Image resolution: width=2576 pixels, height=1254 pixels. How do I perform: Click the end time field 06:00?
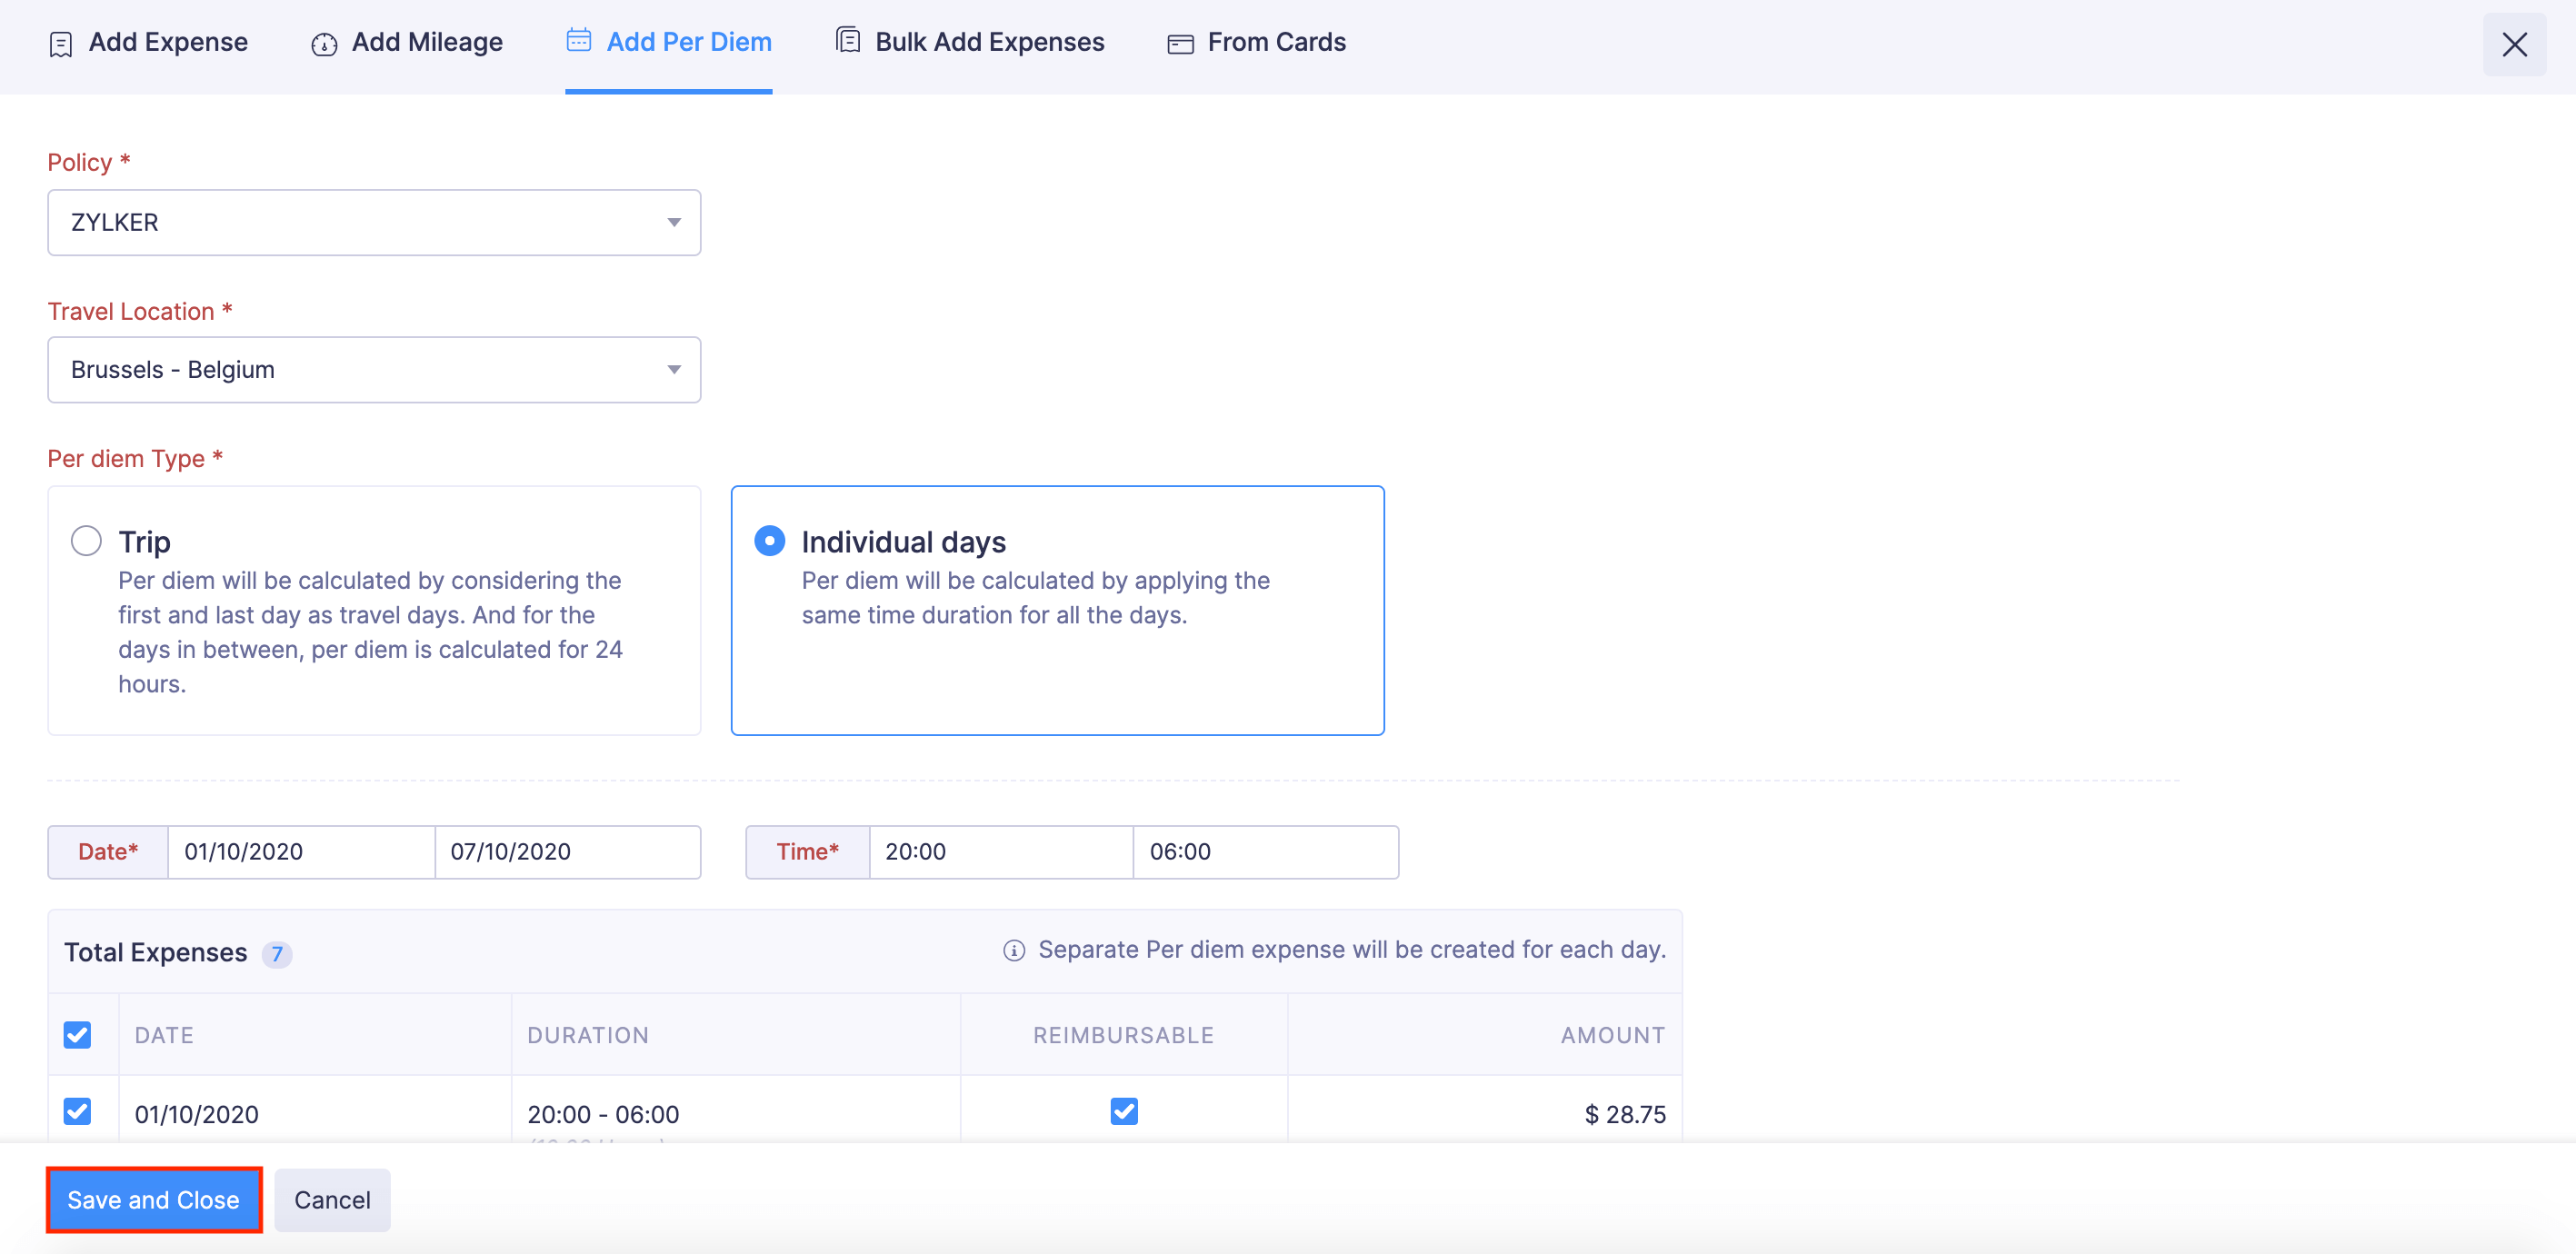[1264, 851]
